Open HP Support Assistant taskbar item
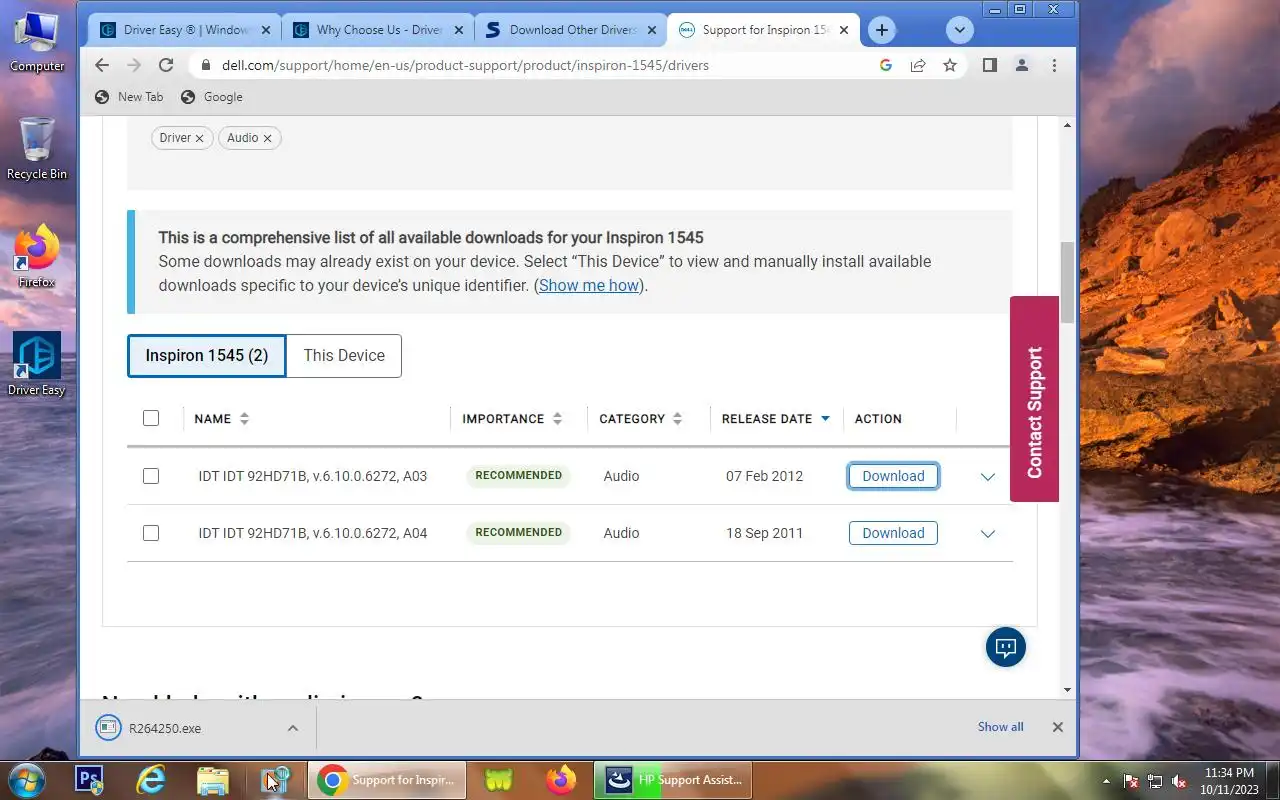 pos(673,780)
